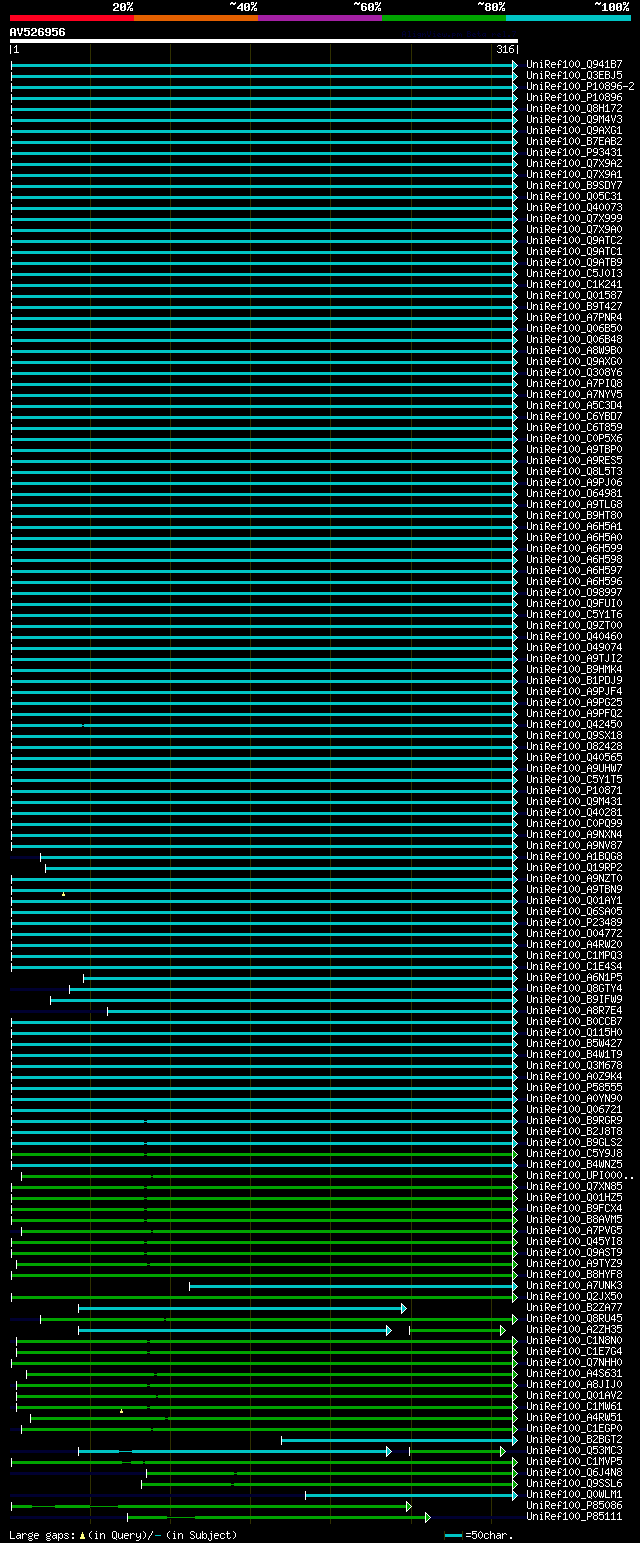Select label UniRef100_B9HT80
Screen dimensions: 640x1543
(x=574, y=515)
